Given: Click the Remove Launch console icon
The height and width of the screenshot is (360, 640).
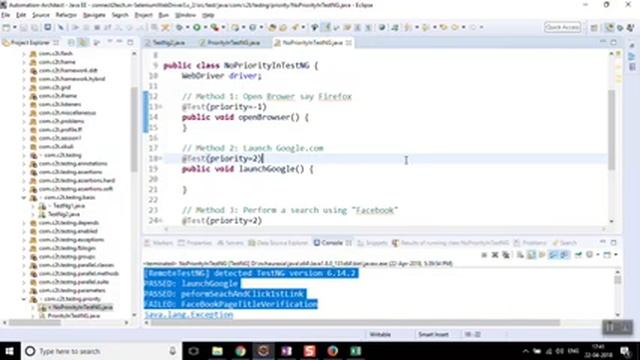Looking at the screenshot, I should click(495, 255).
